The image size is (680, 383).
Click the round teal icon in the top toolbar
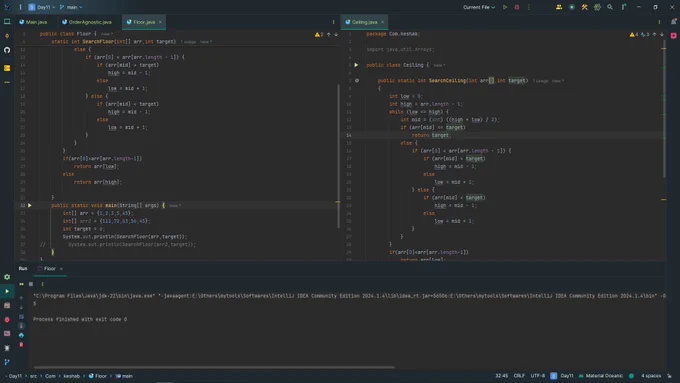pyautogui.click(x=572, y=7)
